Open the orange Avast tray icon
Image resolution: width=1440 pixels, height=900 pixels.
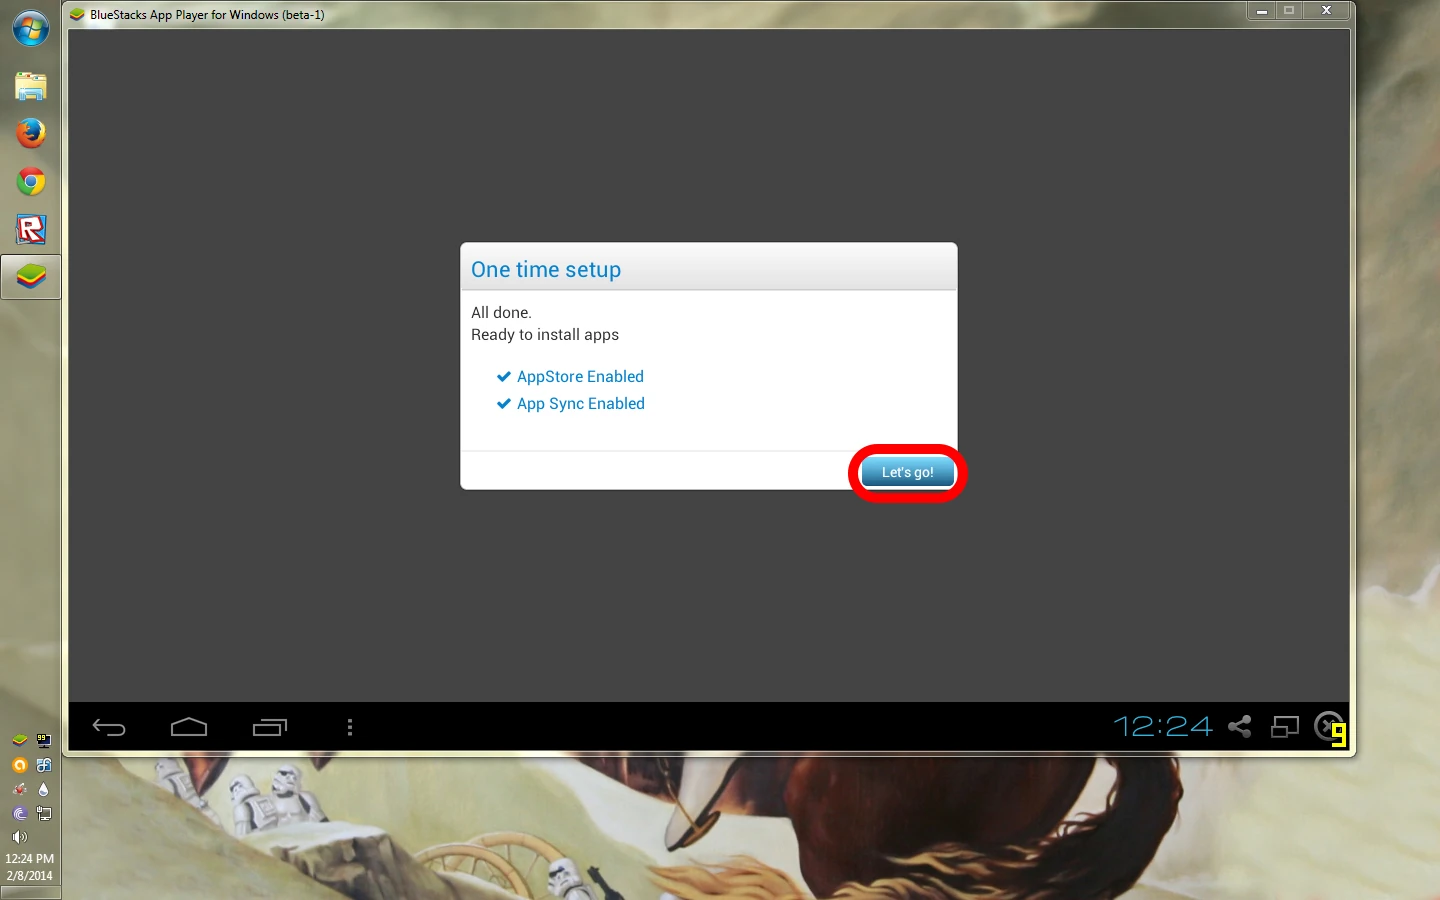click(x=19, y=765)
